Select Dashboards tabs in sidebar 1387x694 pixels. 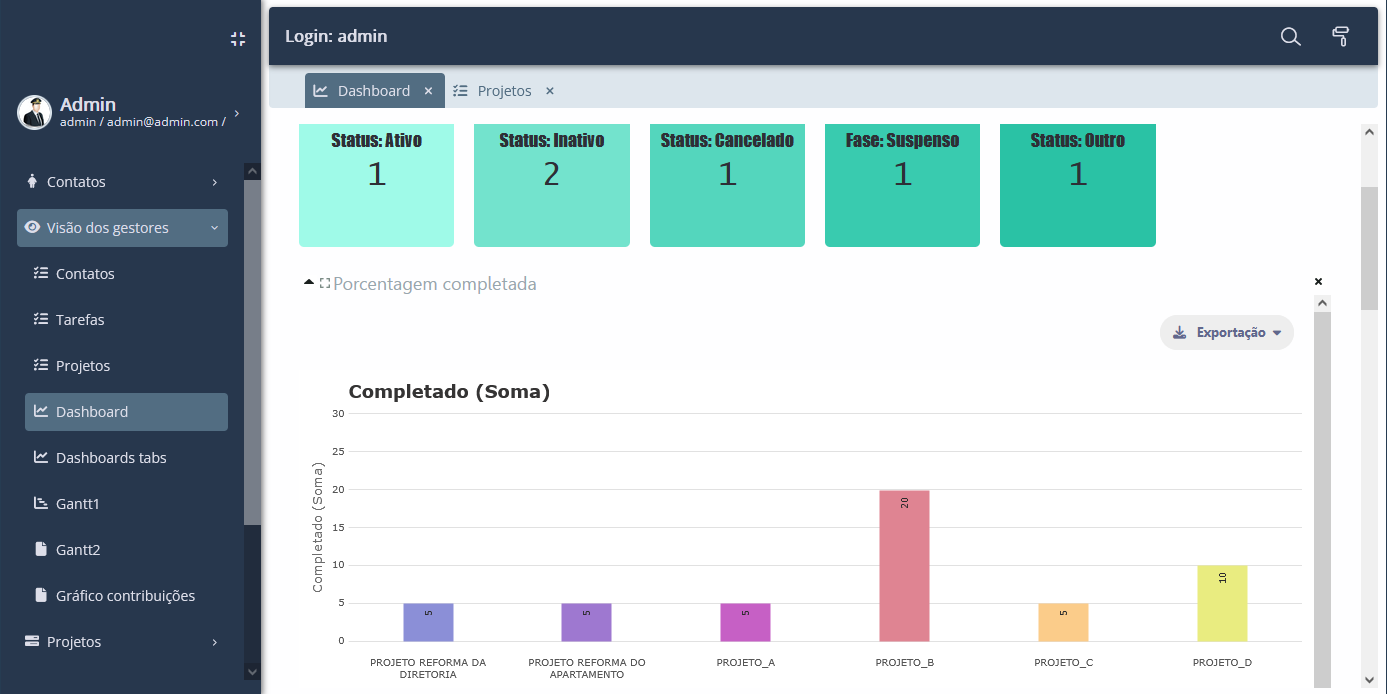(x=111, y=458)
